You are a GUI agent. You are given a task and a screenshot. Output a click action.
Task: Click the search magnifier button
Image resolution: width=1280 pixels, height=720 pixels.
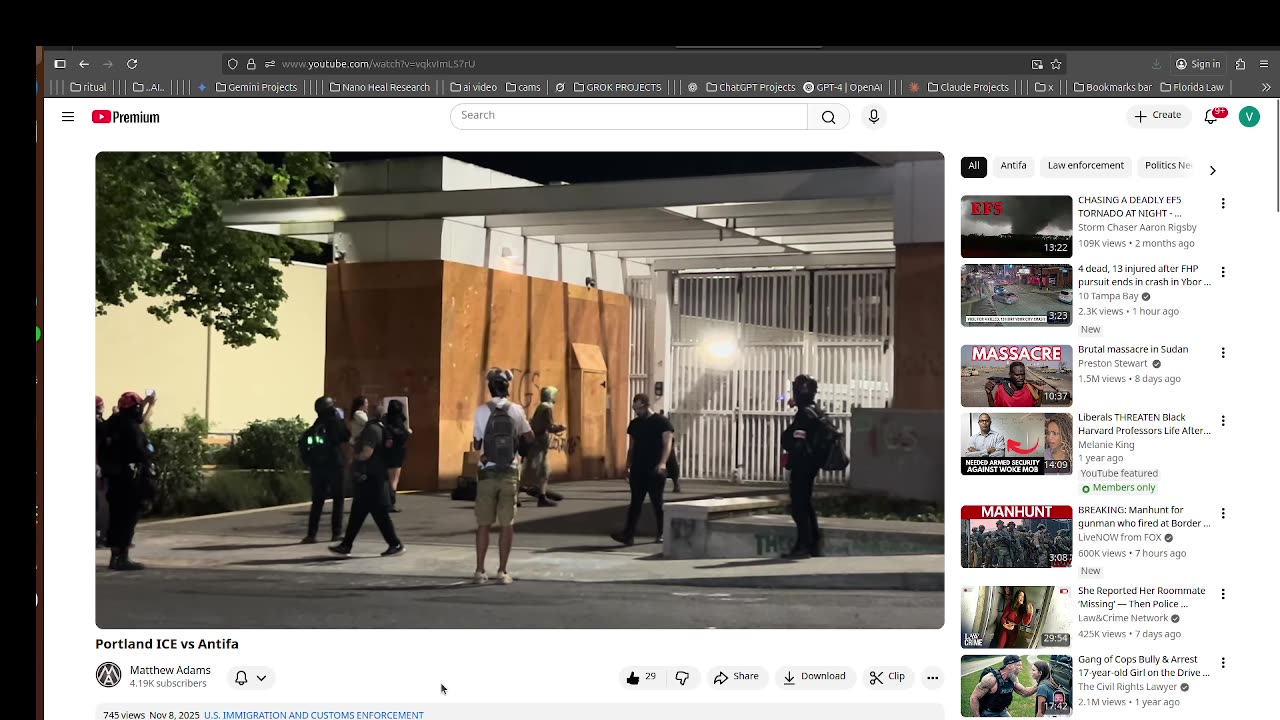(x=828, y=117)
